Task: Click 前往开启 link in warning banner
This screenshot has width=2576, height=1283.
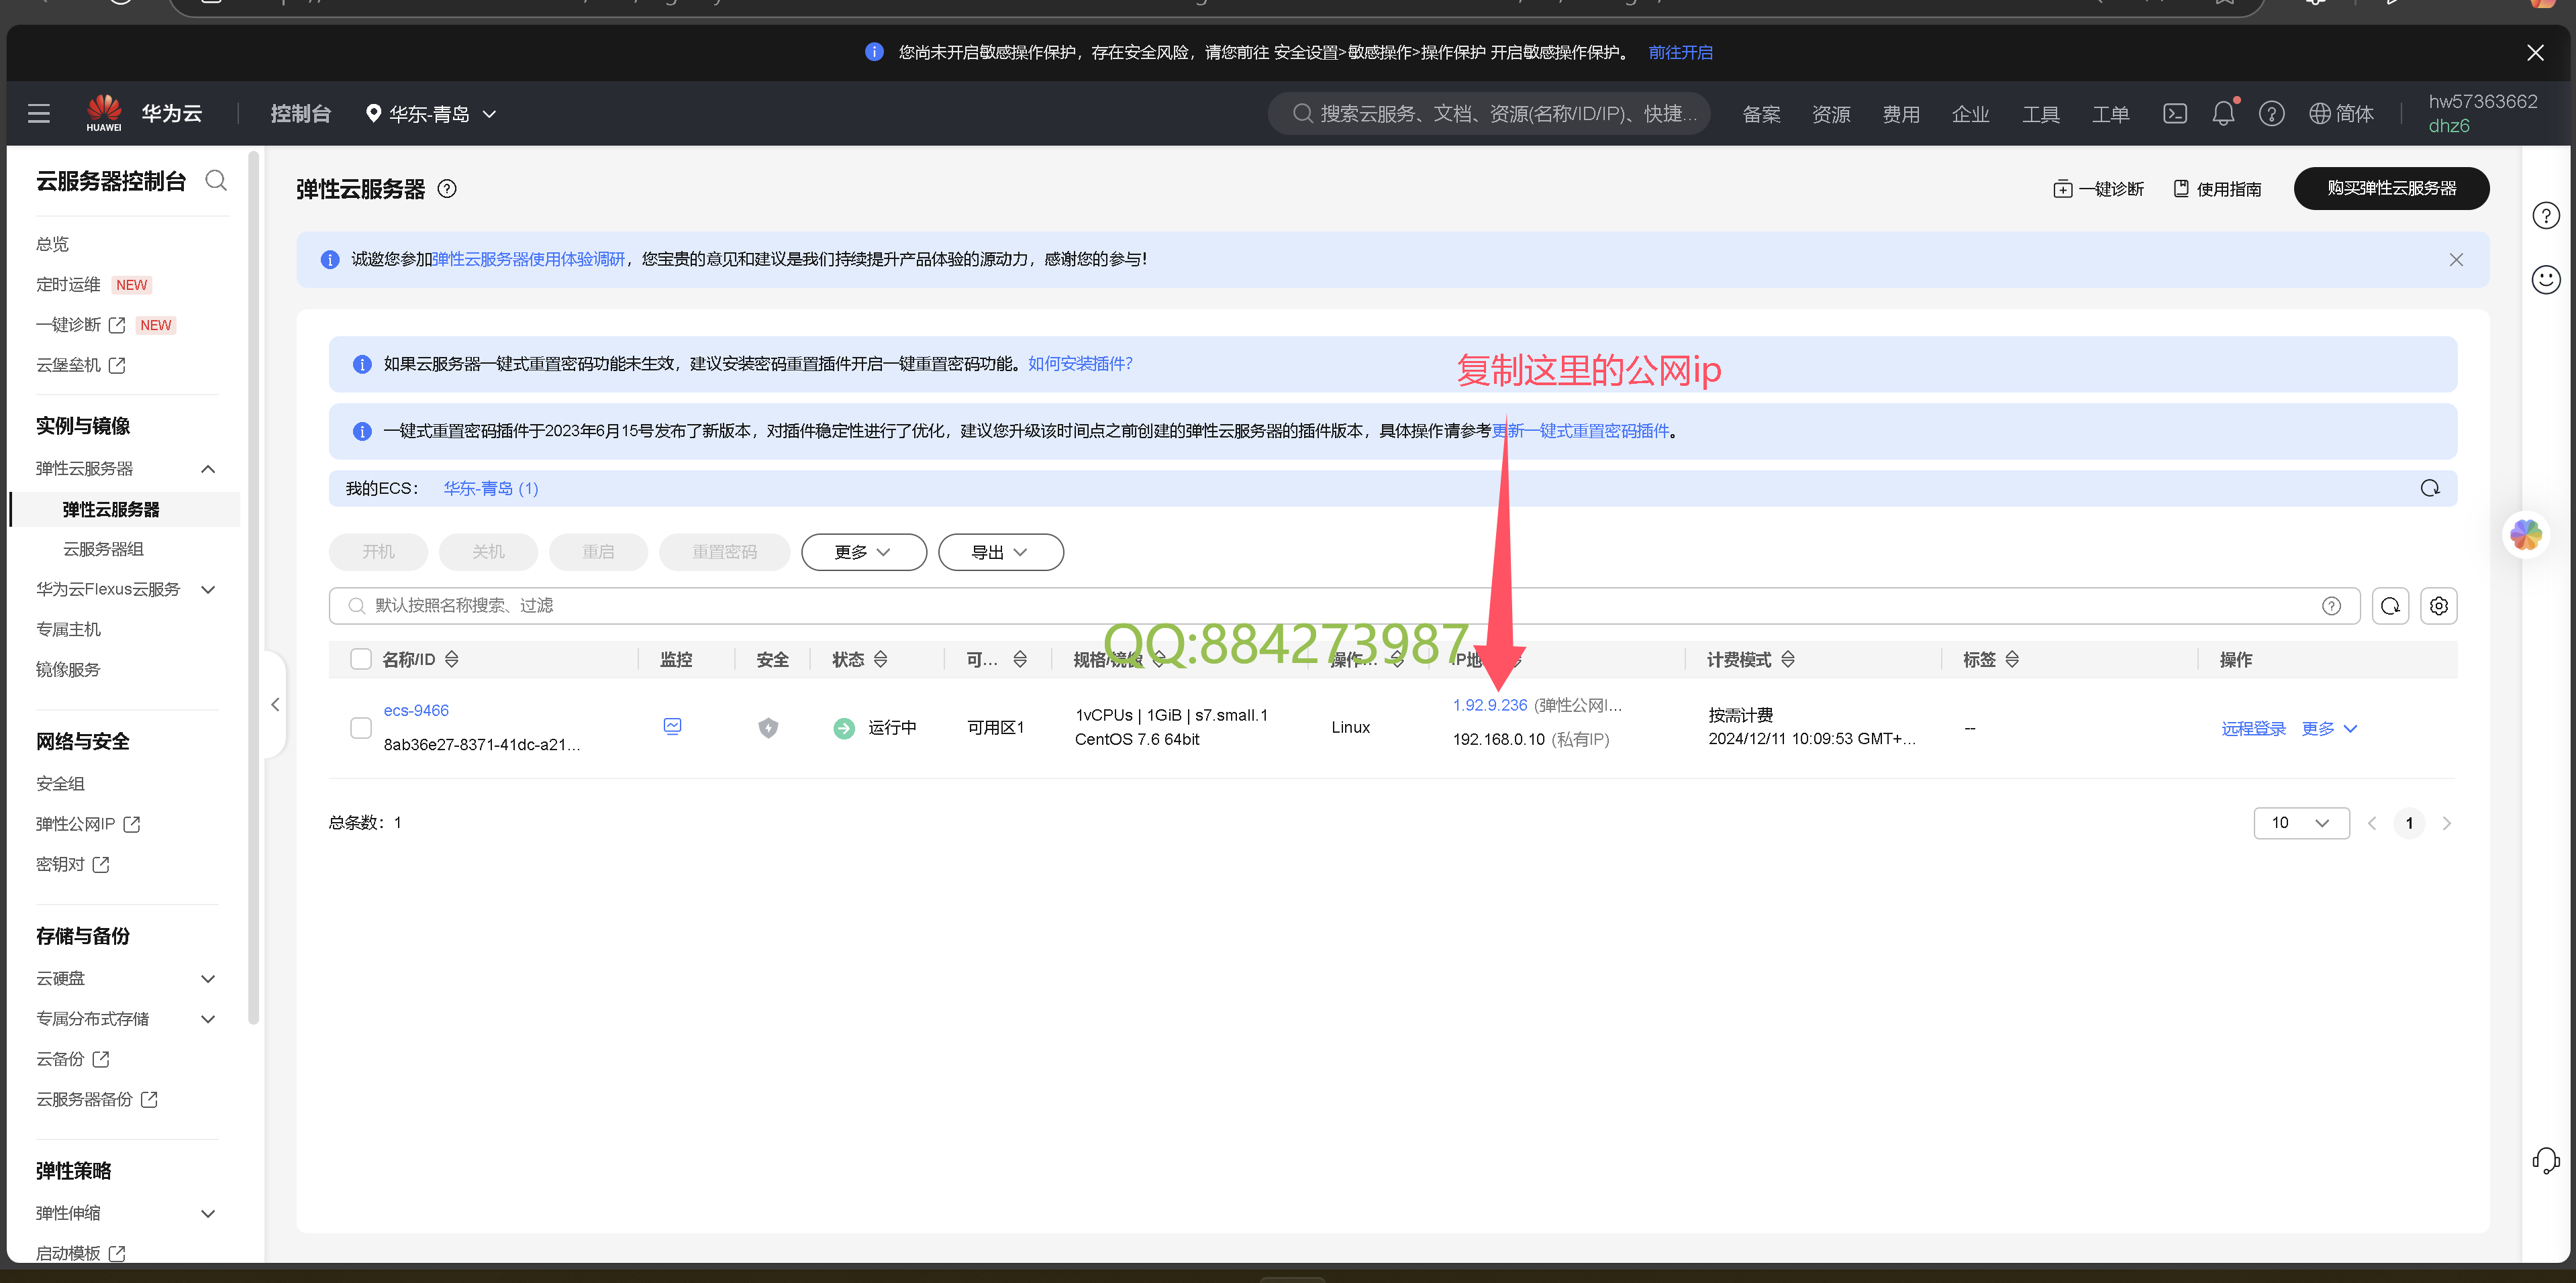Action: (1680, 53)
